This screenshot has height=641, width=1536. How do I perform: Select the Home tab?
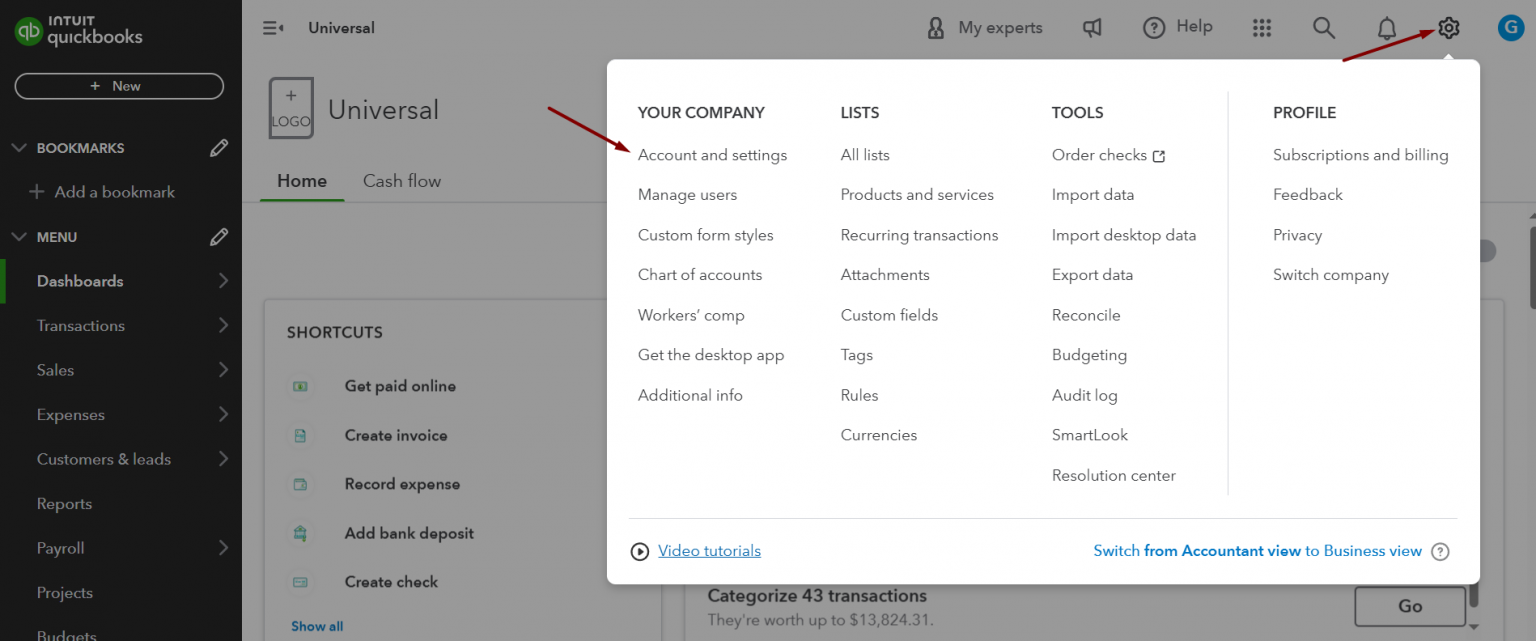click(x=302, y=181)
